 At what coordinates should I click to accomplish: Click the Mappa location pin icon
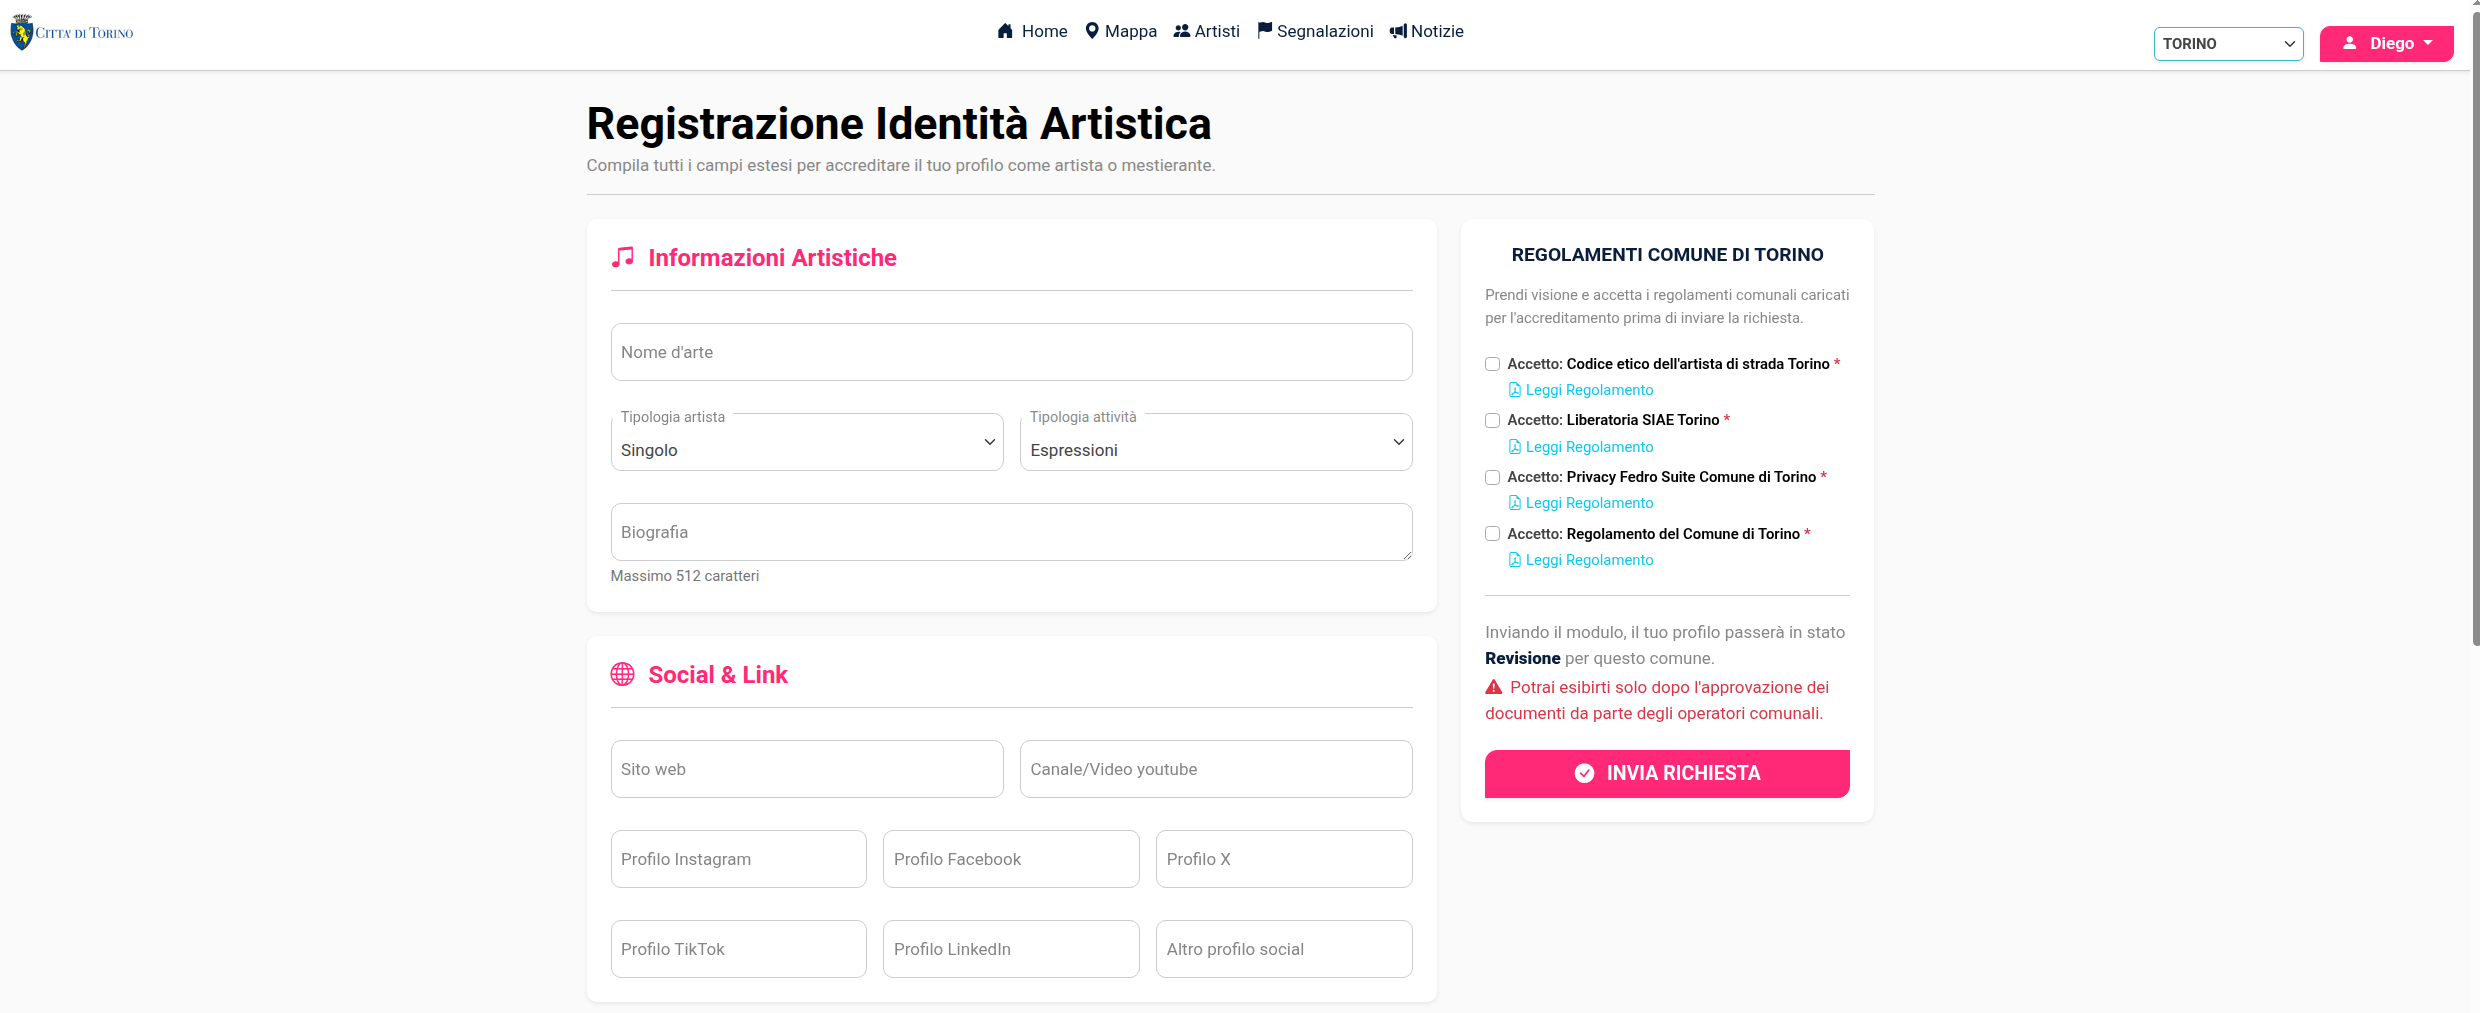[1092, 31]
